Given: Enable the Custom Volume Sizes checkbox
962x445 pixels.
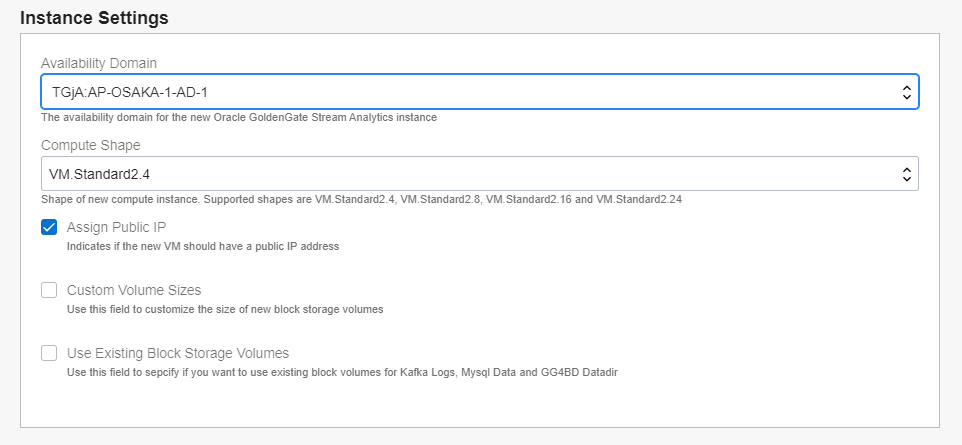Looking at the screenshot, I should [x=49, y=290].
